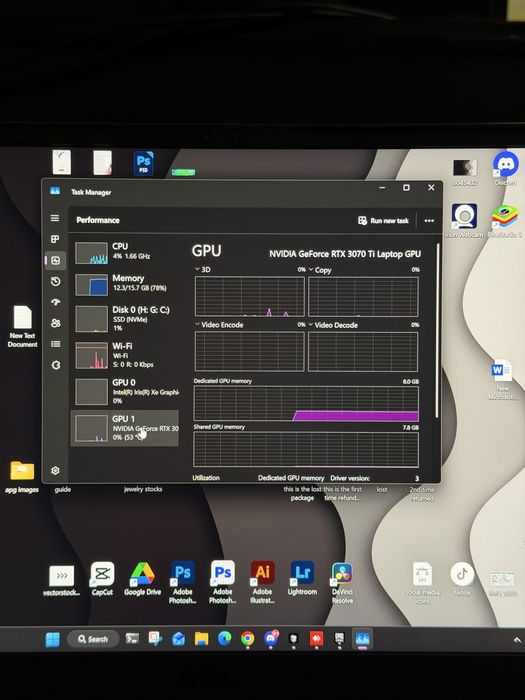This screenshot has width=525, height=700.
Task: Select the Google Drive desktop shortcut
Action: pos(142,579)
